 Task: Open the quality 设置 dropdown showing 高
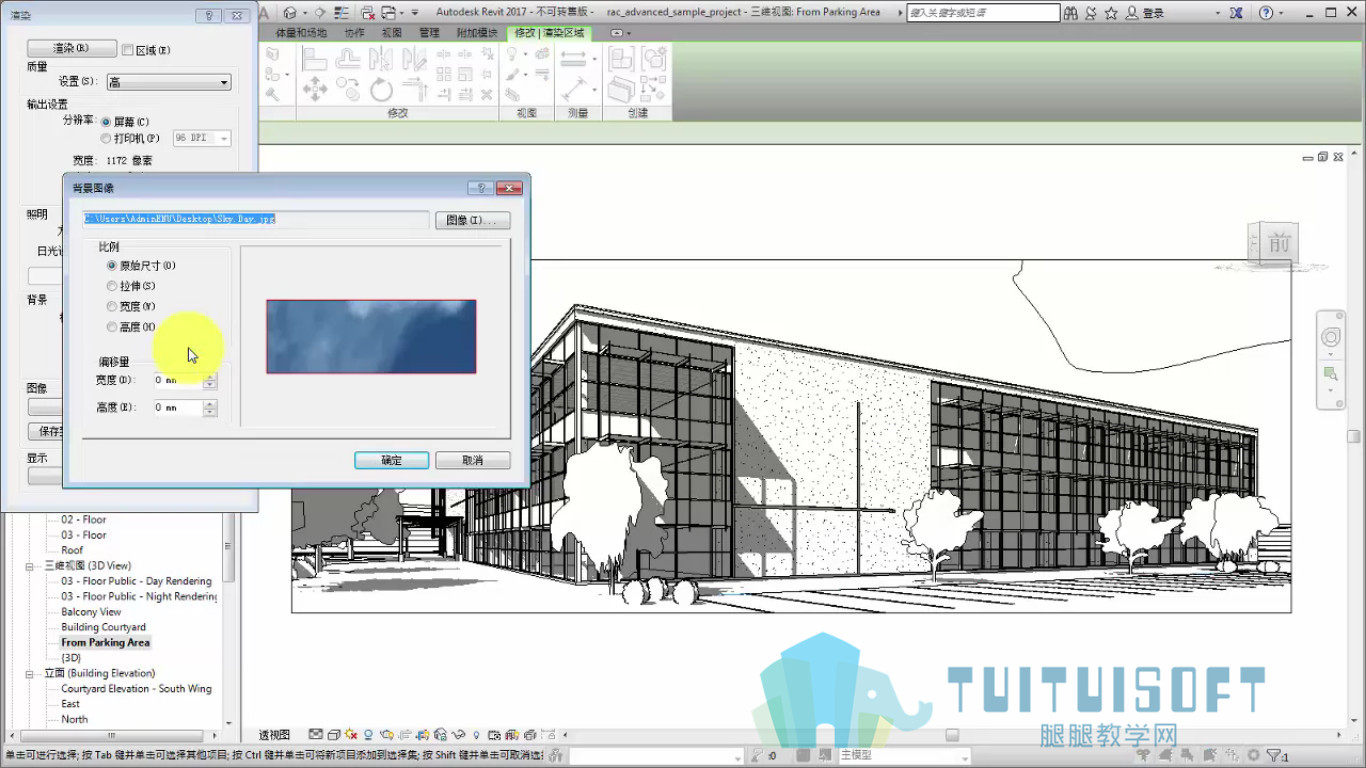169,83
